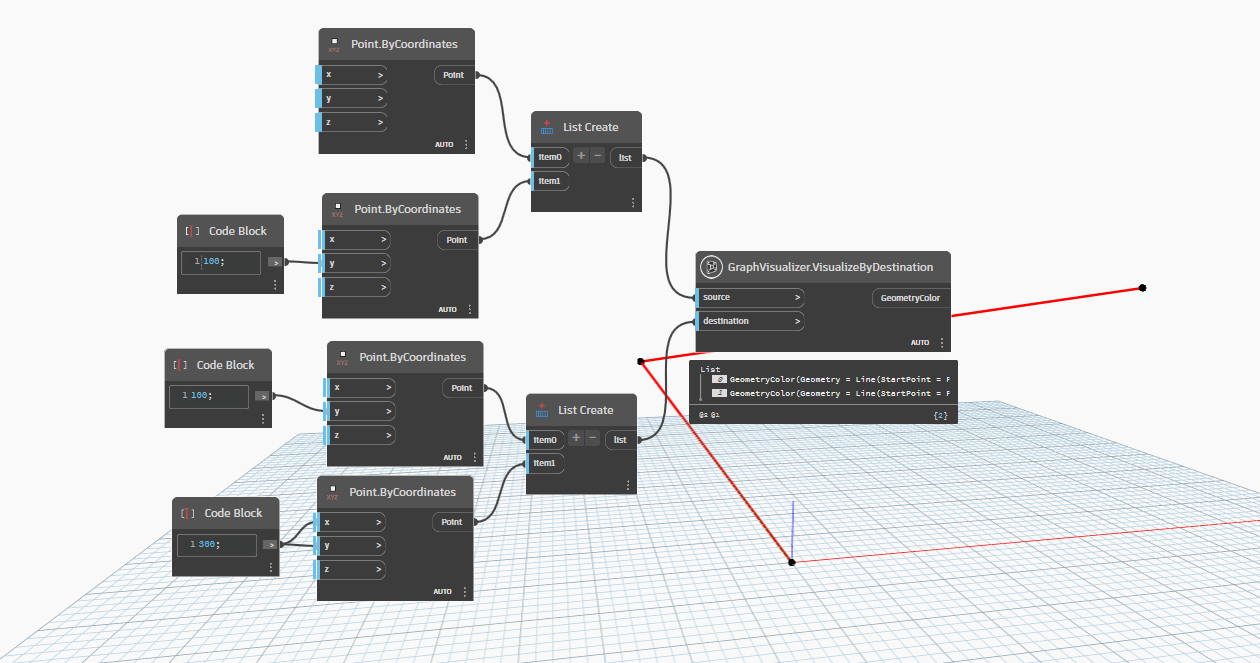Image resolution: width=1260 pixels, height=663 pixels.
Task: Click the lower List Create node icon
Action: 542,410
